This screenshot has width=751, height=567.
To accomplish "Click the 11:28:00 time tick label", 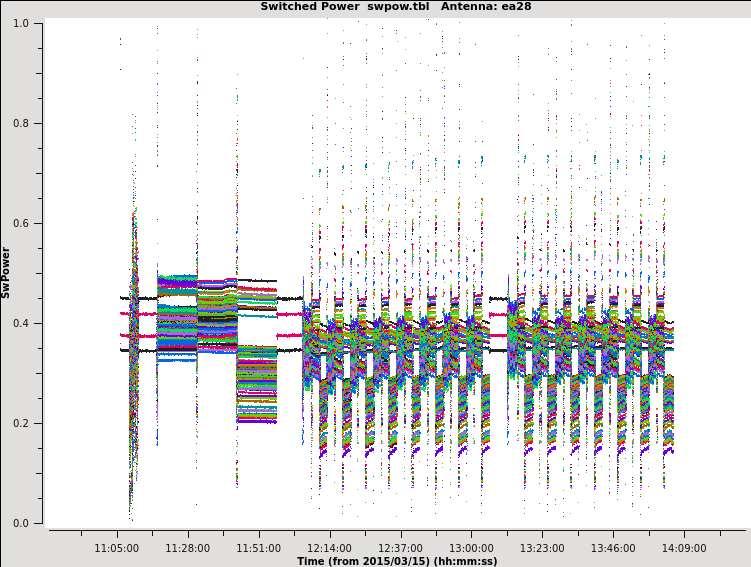I will click(188, 548).
